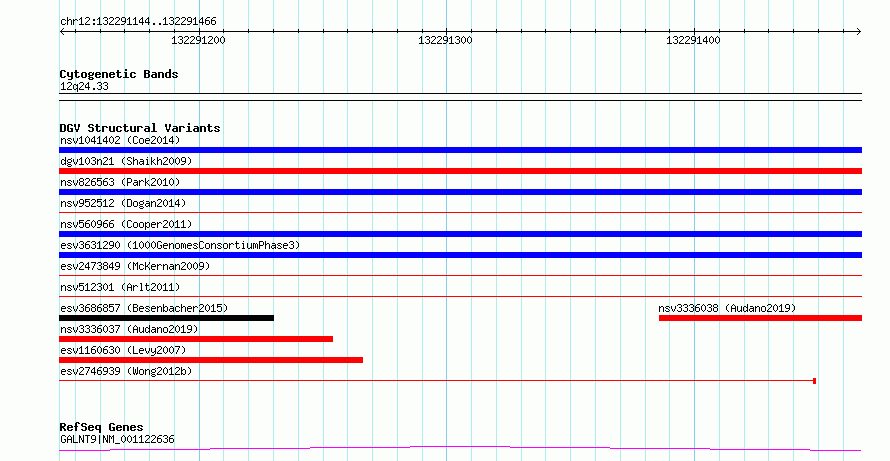Image resolution: width=890 pixels, height=461 pixels.
Task: Click the DGV Structural Variants track heading
Action: (140, 128)
